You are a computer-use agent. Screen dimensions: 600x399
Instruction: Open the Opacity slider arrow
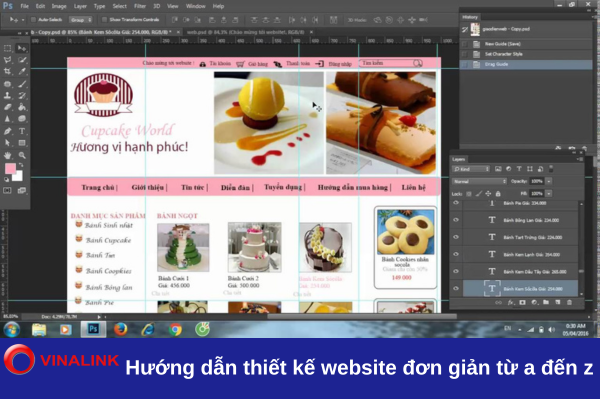[549, 181]
